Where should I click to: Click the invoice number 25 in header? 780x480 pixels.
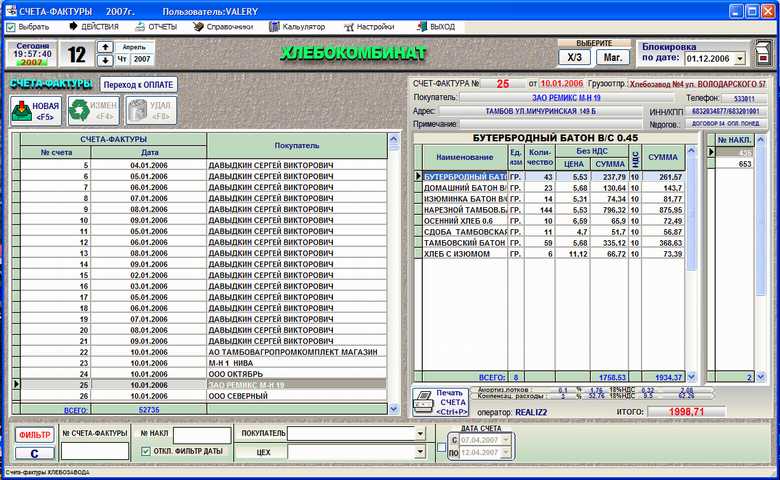click(x=503, y=84)
